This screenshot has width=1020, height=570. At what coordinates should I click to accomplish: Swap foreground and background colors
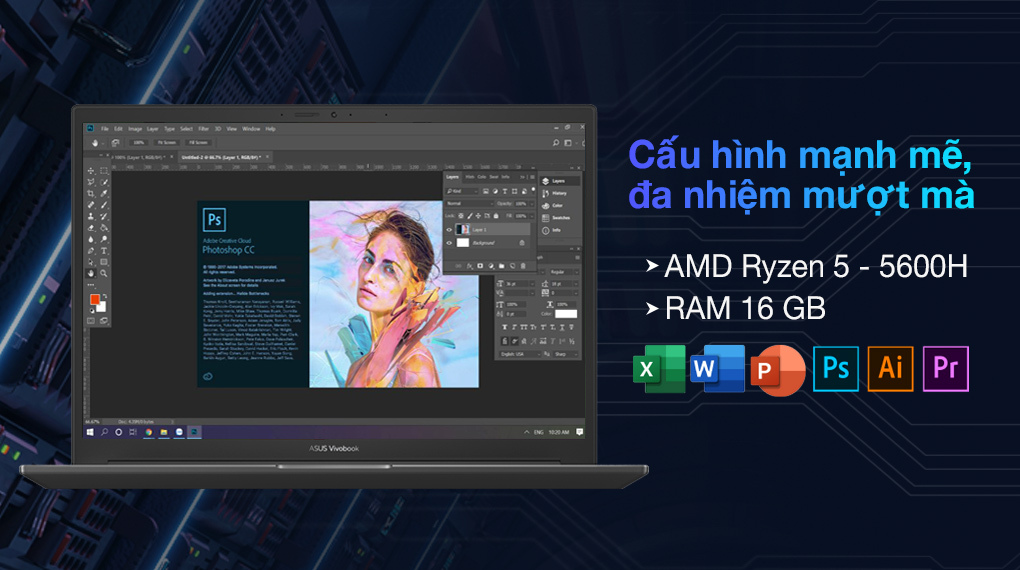[x=105, y=296]
